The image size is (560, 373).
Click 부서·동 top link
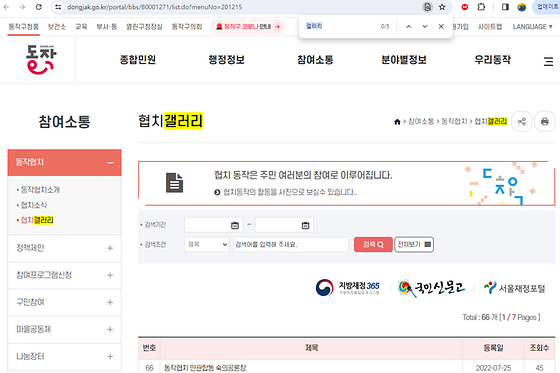pyautogui.click(x=106, y=27)
